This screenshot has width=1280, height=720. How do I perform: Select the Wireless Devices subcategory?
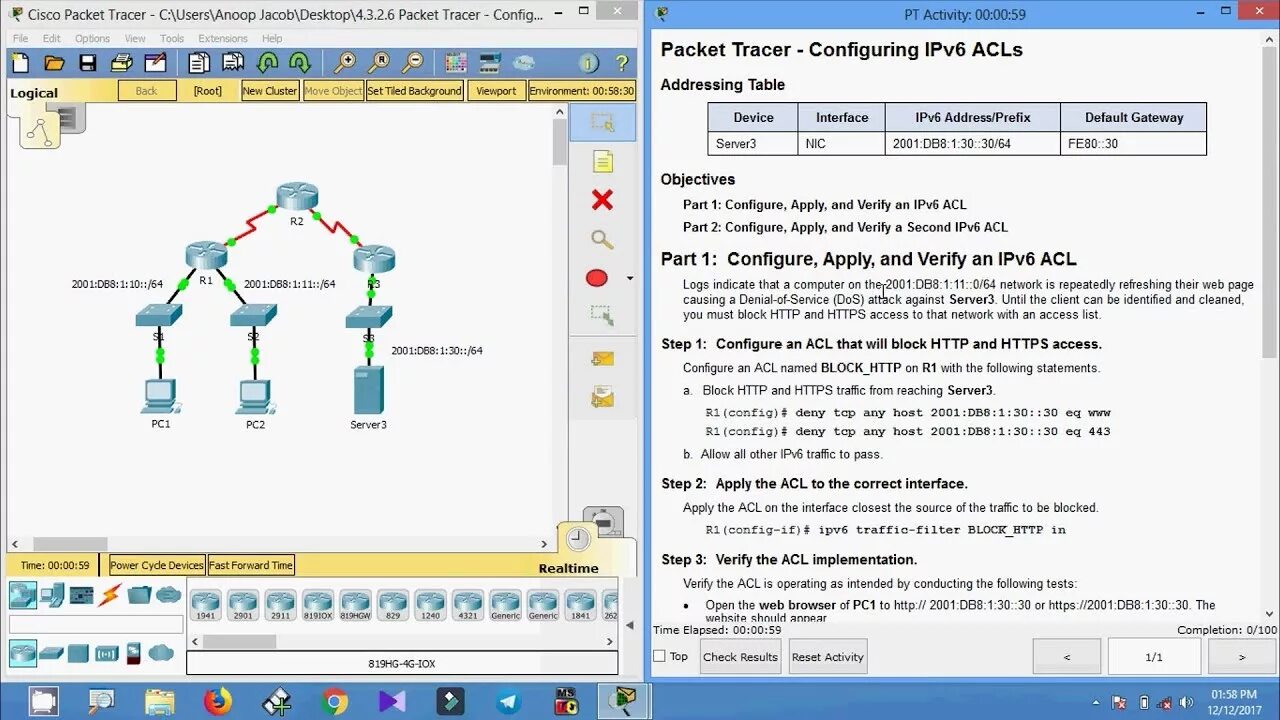(x=107, y=653)
